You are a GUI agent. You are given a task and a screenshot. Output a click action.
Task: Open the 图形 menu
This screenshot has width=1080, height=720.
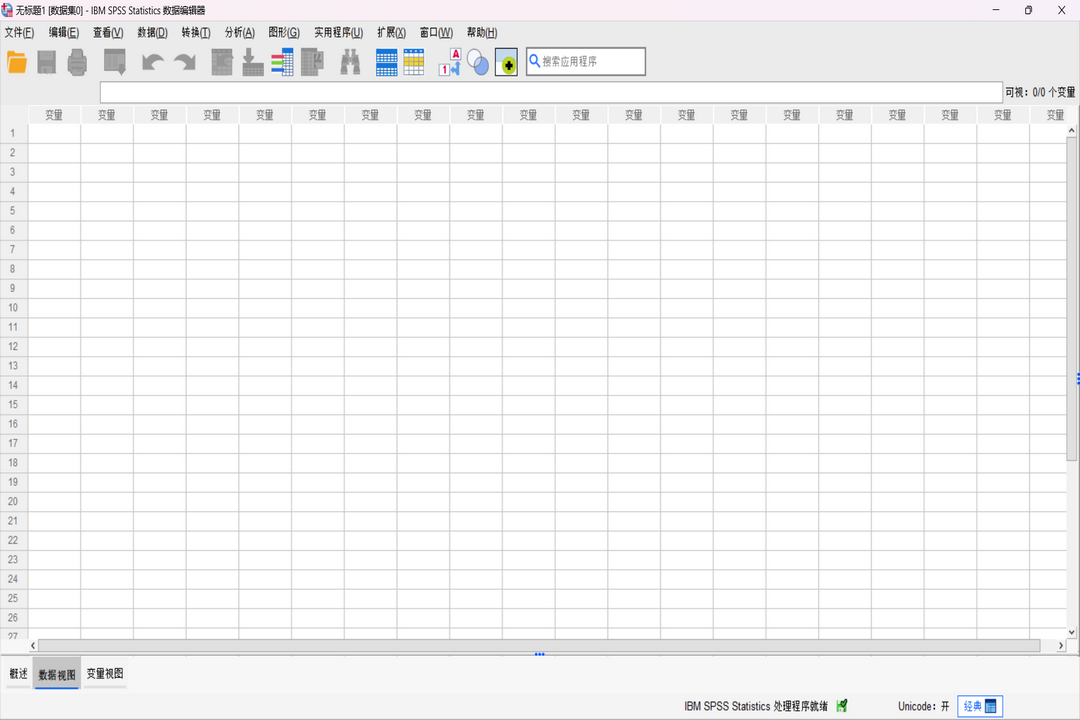click(x=283, y=32)
